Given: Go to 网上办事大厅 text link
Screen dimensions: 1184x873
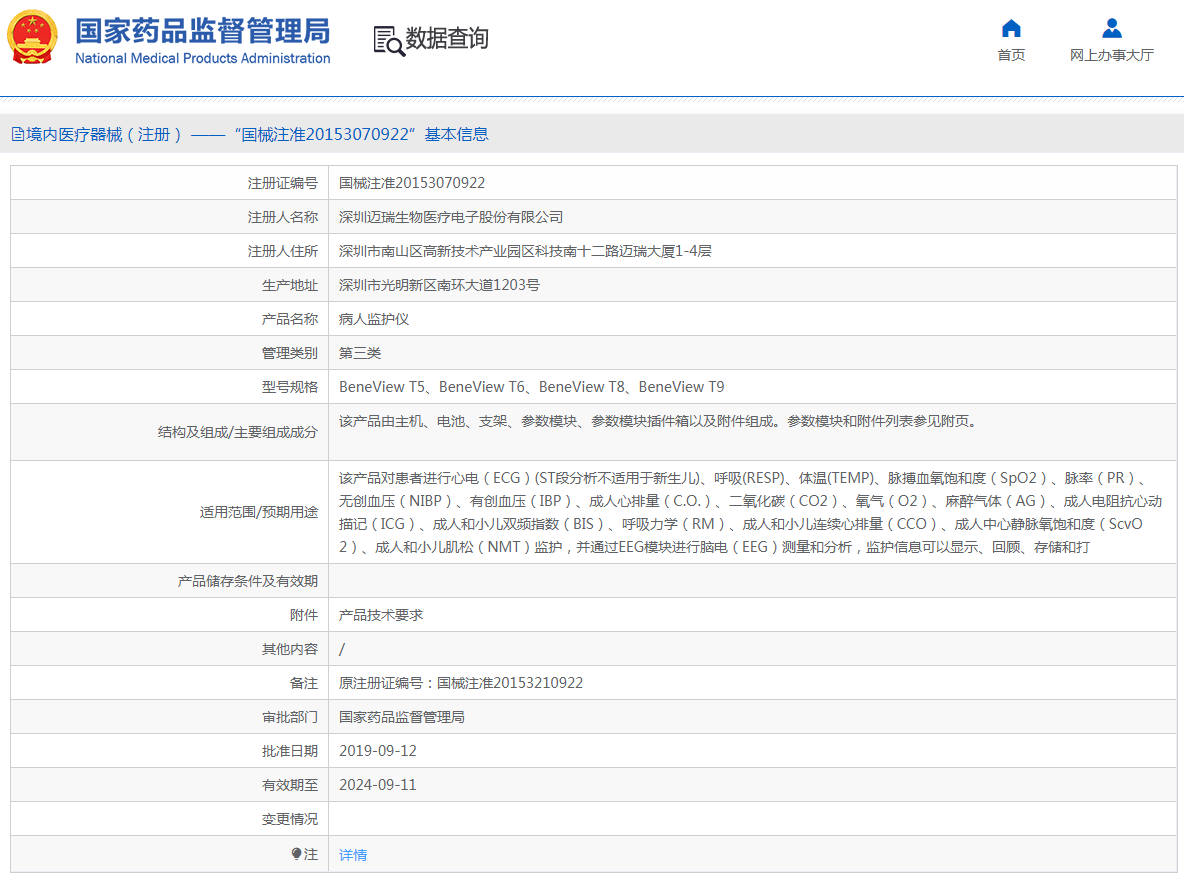Looking at the screenshot, I should [1111, 55].
